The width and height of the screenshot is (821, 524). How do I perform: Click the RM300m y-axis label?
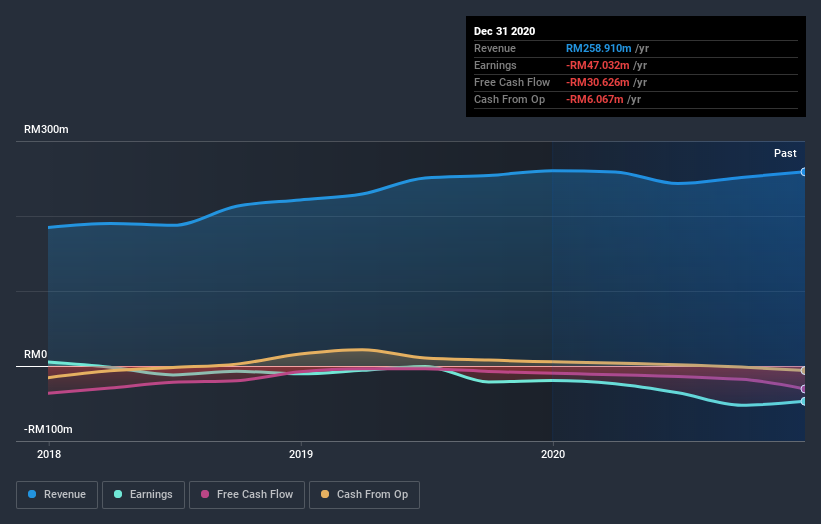pyautogui.click(x=46, y=129)
